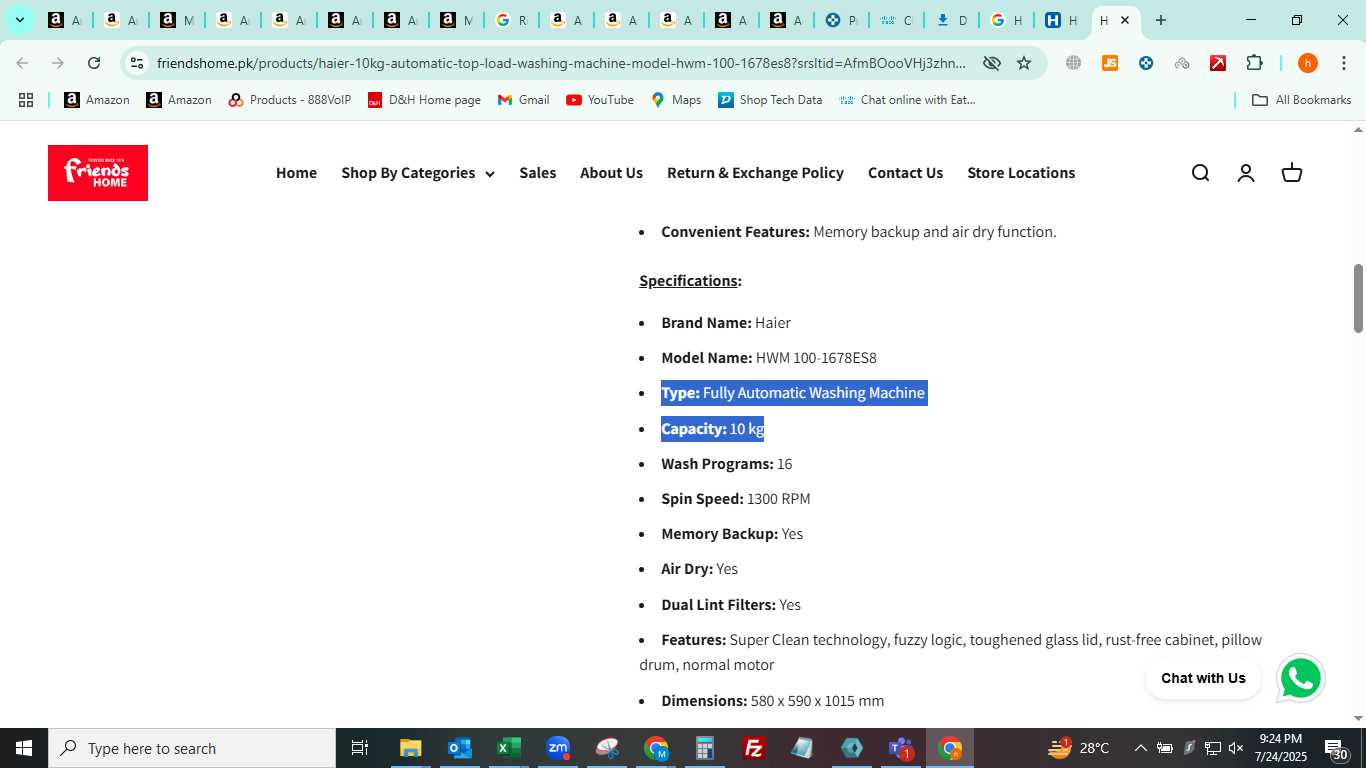This screenshot has height=768, width=1366.
Task: Click the WhatsApp chat icon
Action: pyautogui.click(x=1300, y=679)
